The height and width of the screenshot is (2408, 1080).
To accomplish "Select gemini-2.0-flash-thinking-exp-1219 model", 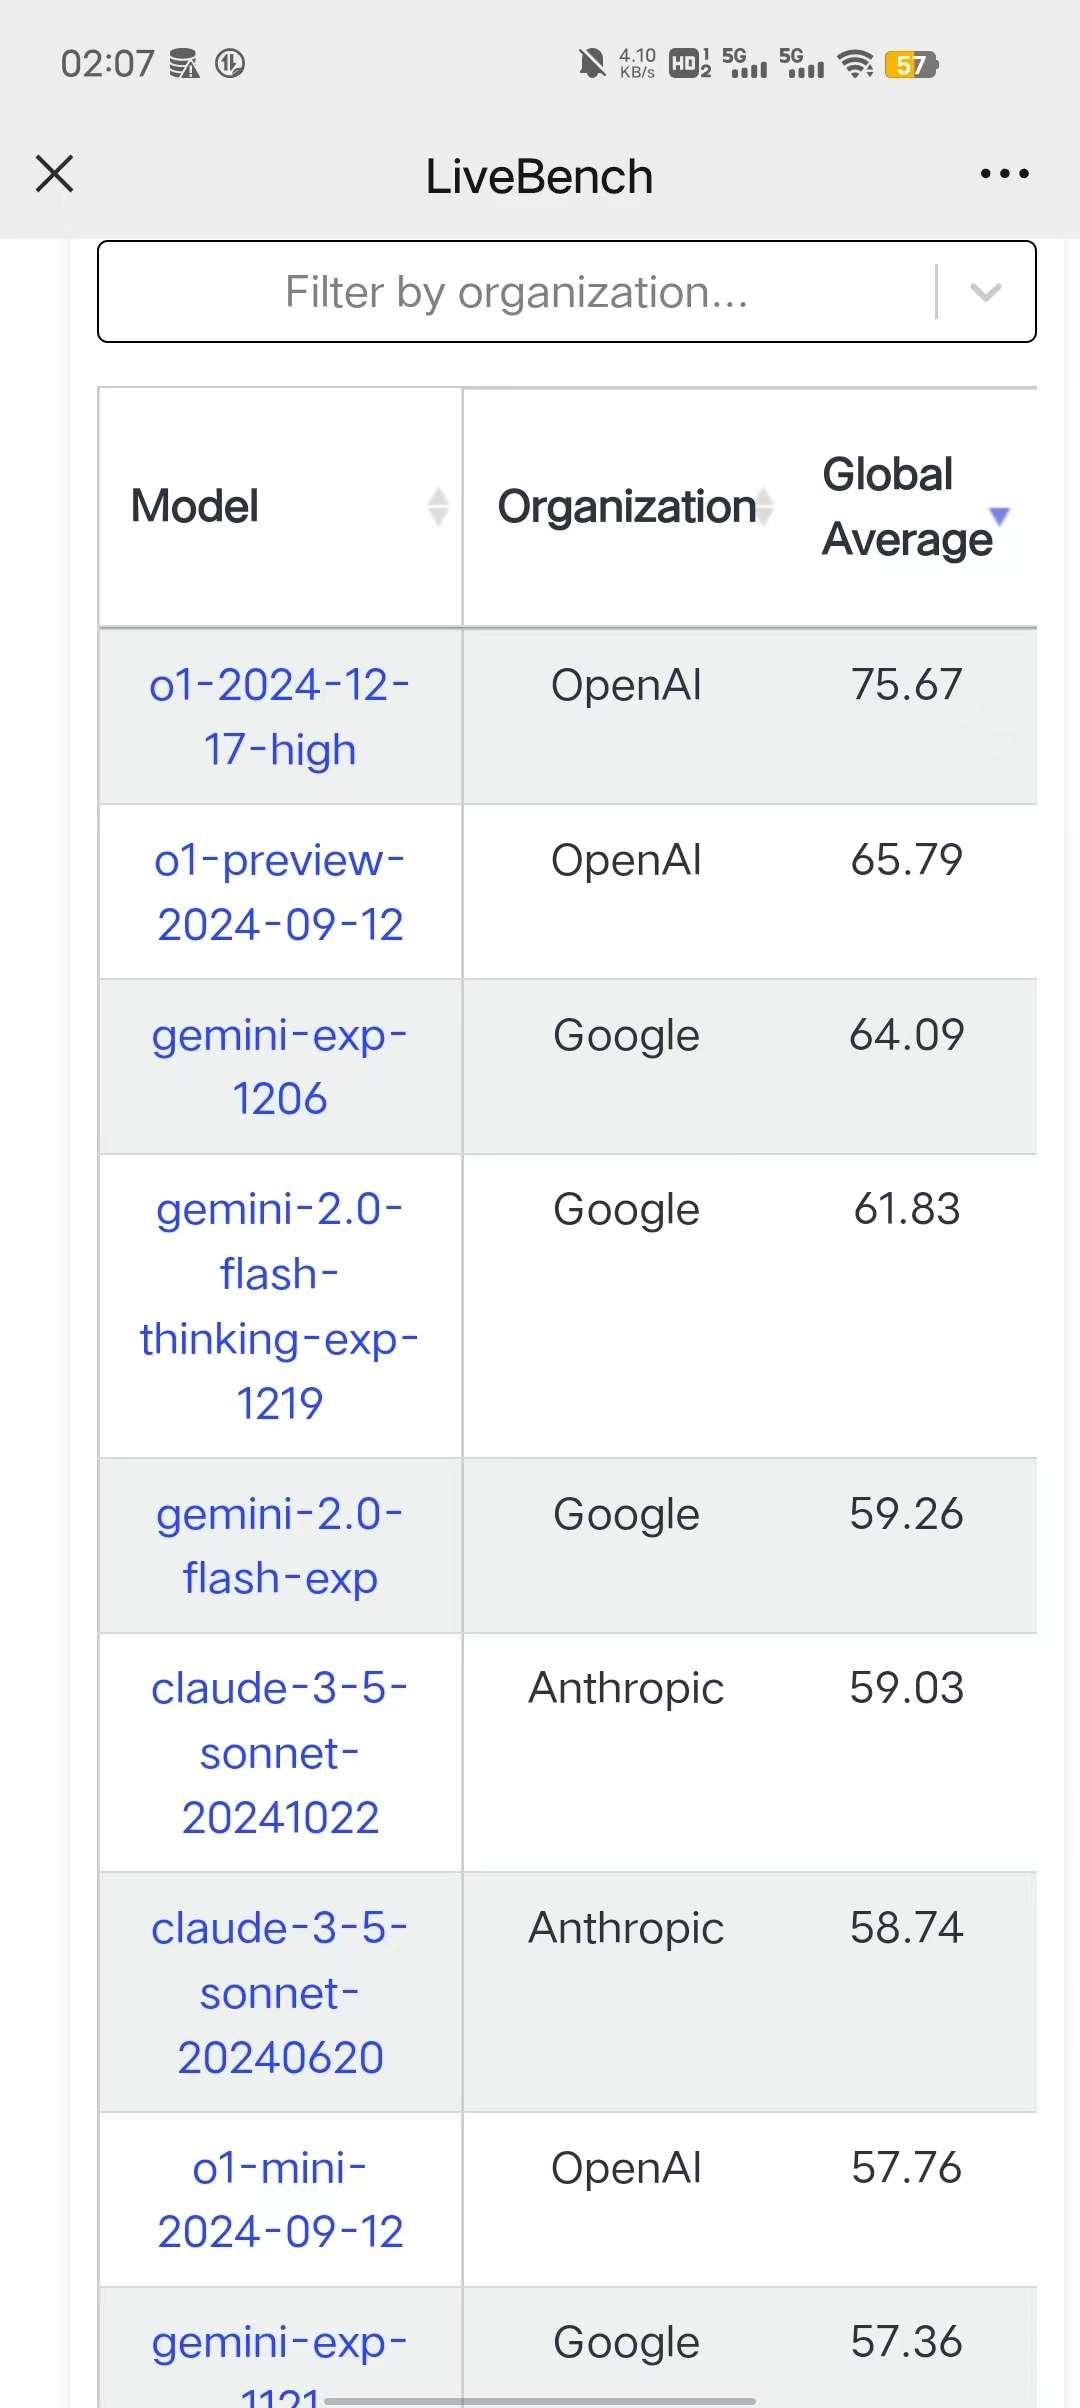I will click(x=280, y=1305).
